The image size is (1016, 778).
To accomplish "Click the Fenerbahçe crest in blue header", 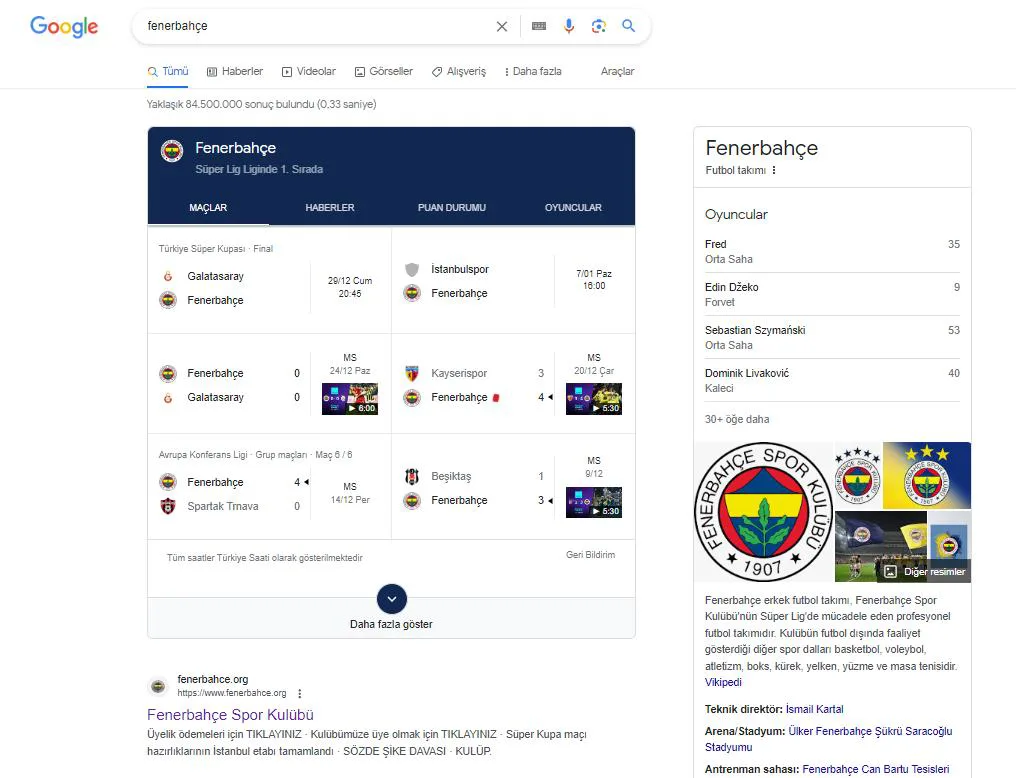I will click(x=172, y=151).
